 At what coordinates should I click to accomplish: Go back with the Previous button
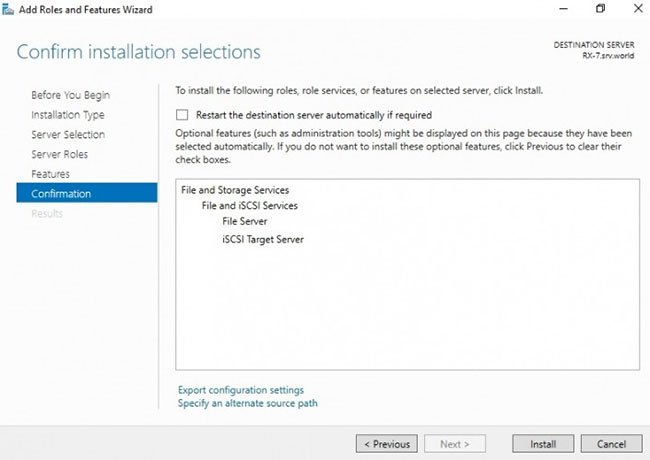click(387, 444)
